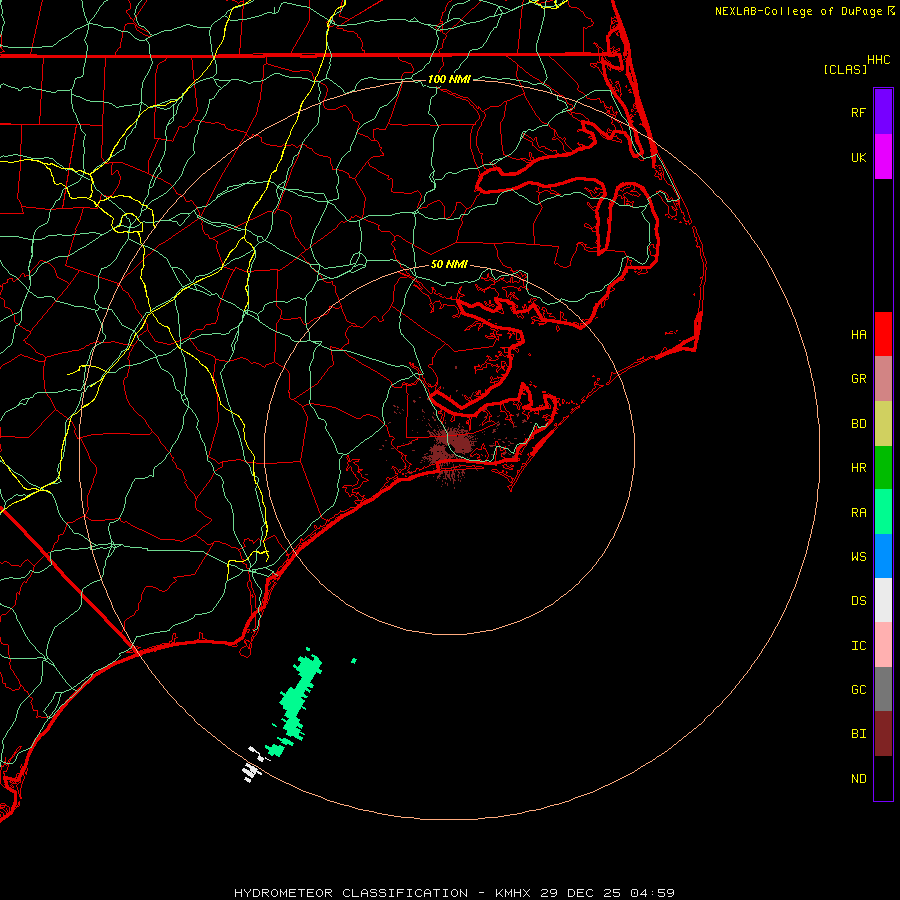Click the BI brown legend swatch
900x900 pixels.
883,734
